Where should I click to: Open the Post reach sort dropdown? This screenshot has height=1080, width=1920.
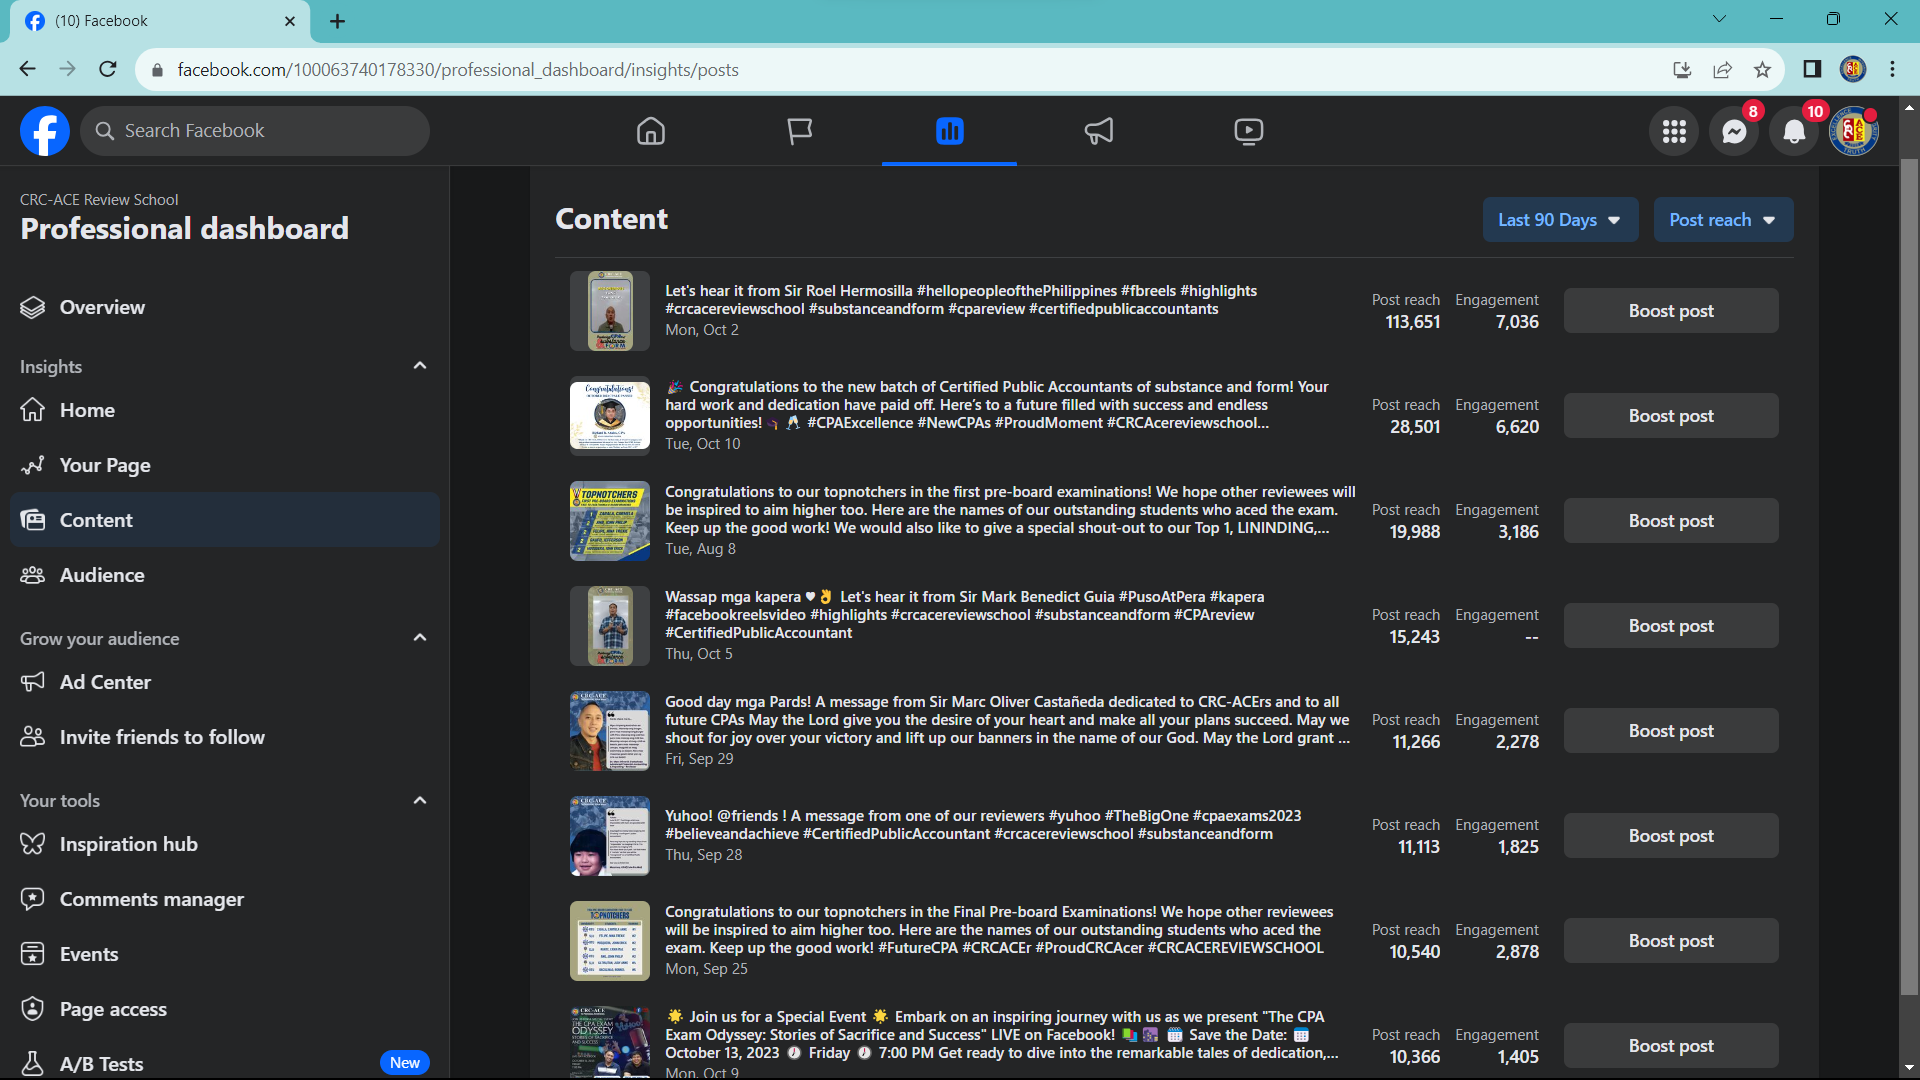coord(1722,220)
